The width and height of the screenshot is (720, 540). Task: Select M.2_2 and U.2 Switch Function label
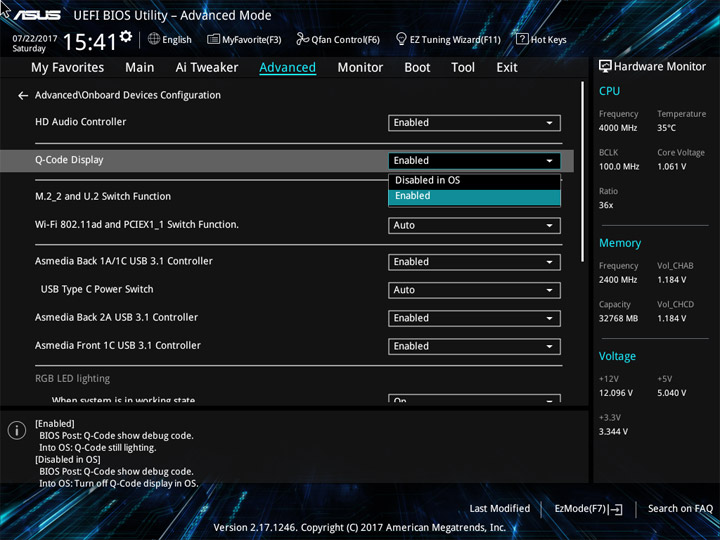[x=103, y=197]
